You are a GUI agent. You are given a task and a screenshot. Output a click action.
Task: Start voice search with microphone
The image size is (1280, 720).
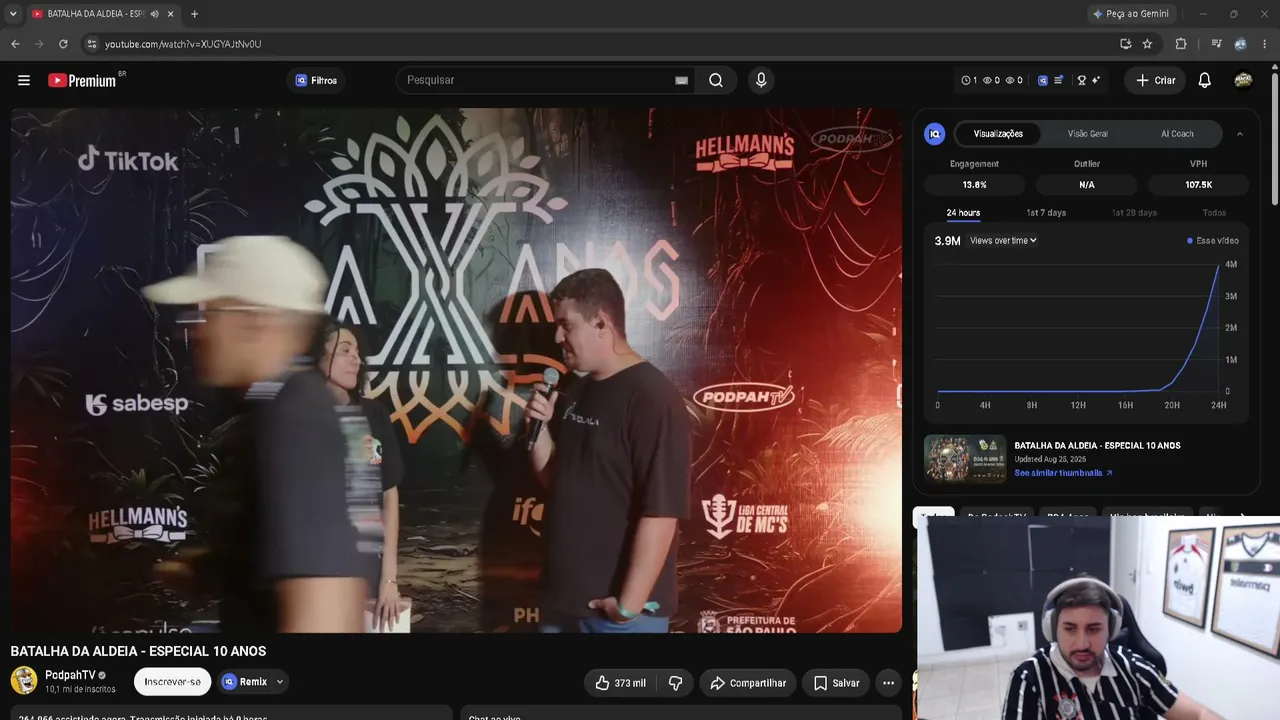[x=761, y=80]
